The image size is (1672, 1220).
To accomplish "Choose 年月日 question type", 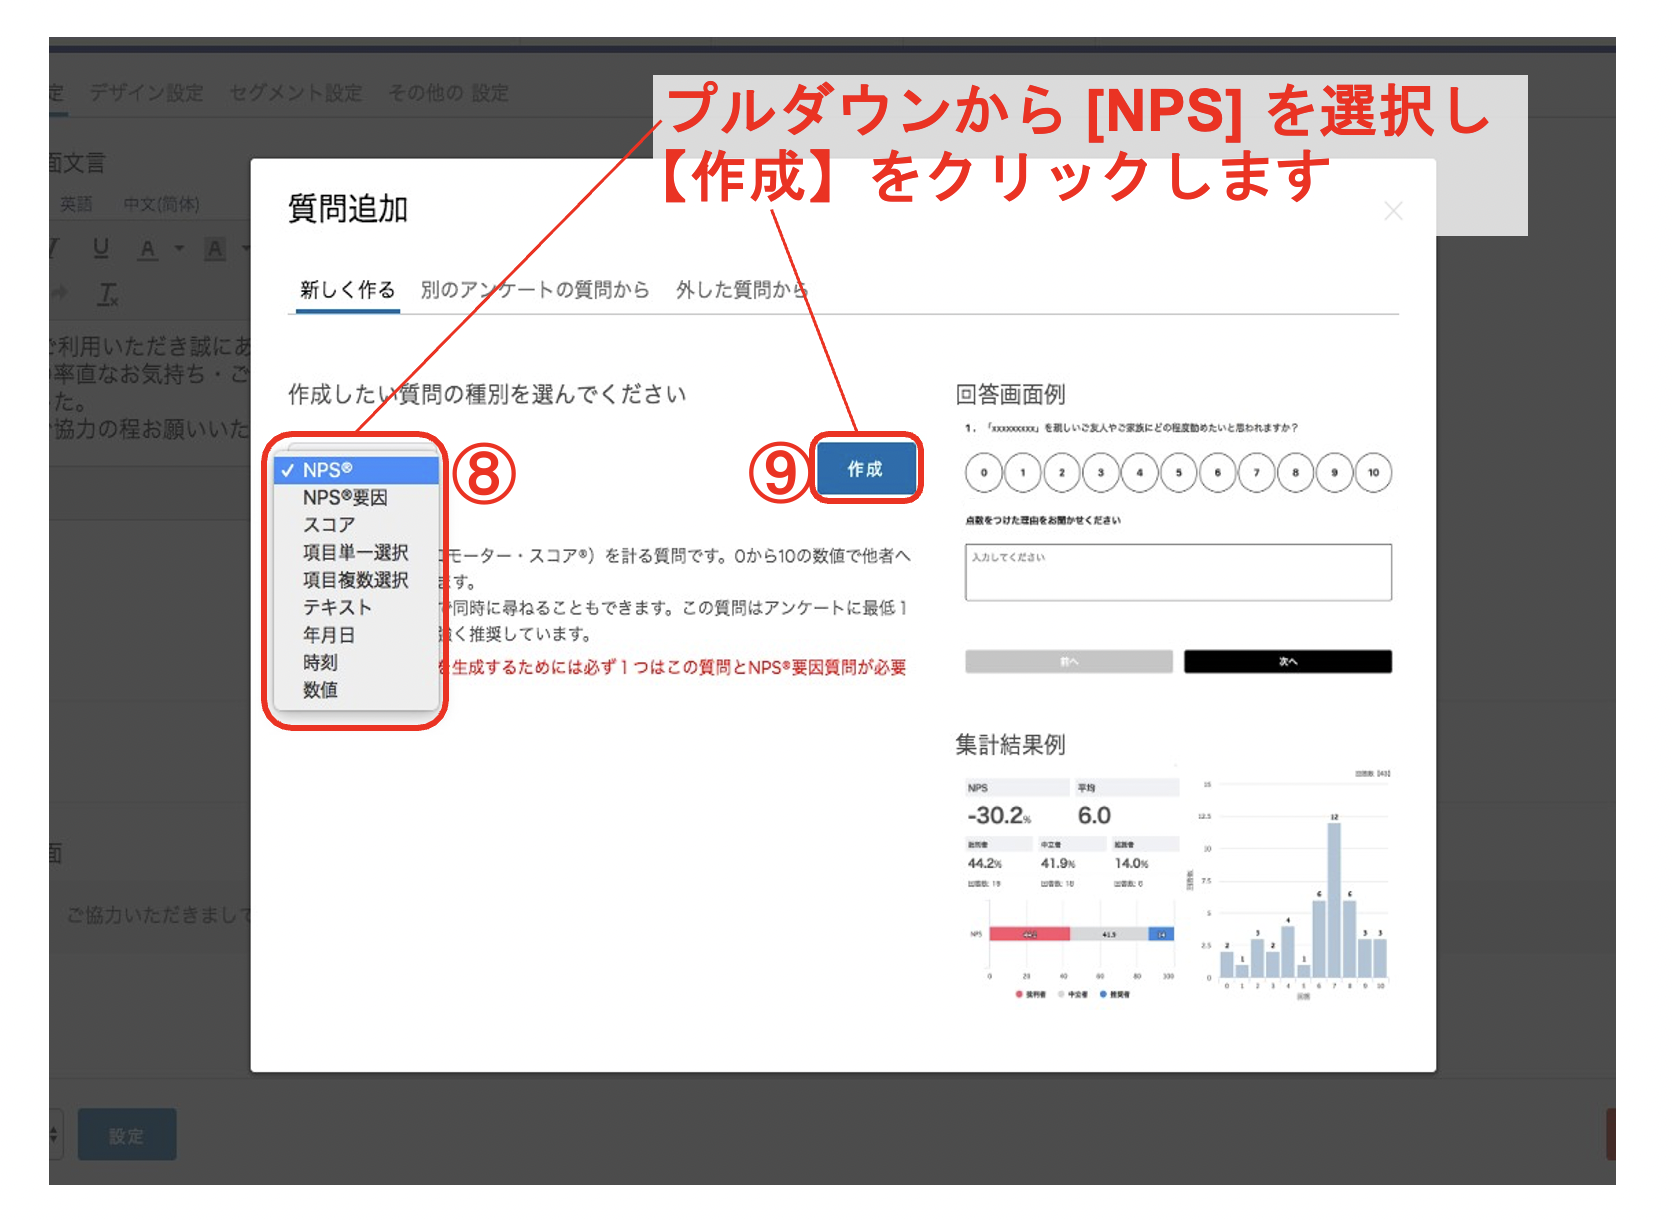I will tap(356, 635).
